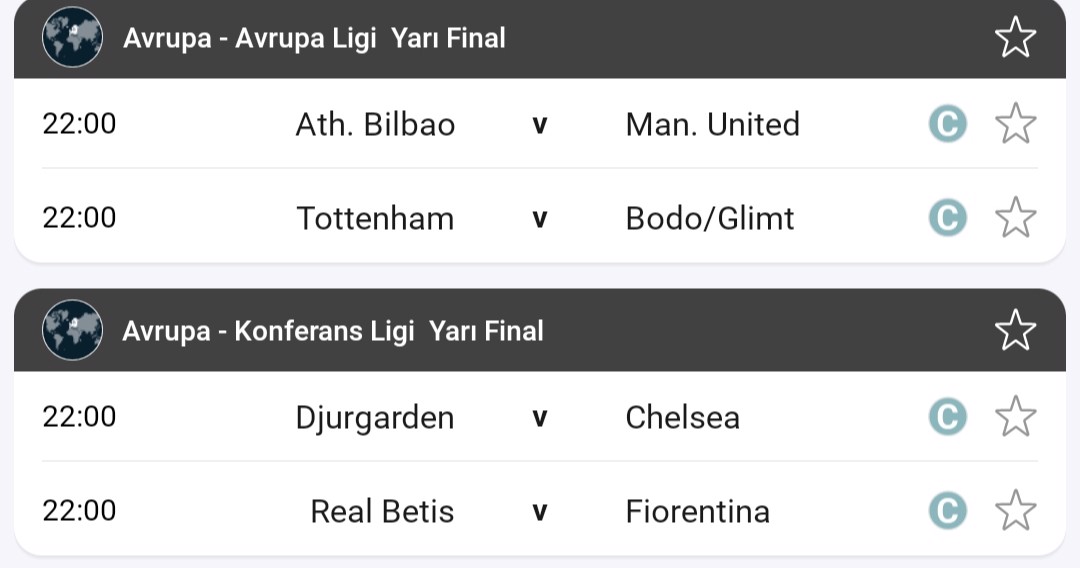Star the Ath. Bilbao v Man. United match
This screenshot has width=1080, height=568.
click(1015, 124)
